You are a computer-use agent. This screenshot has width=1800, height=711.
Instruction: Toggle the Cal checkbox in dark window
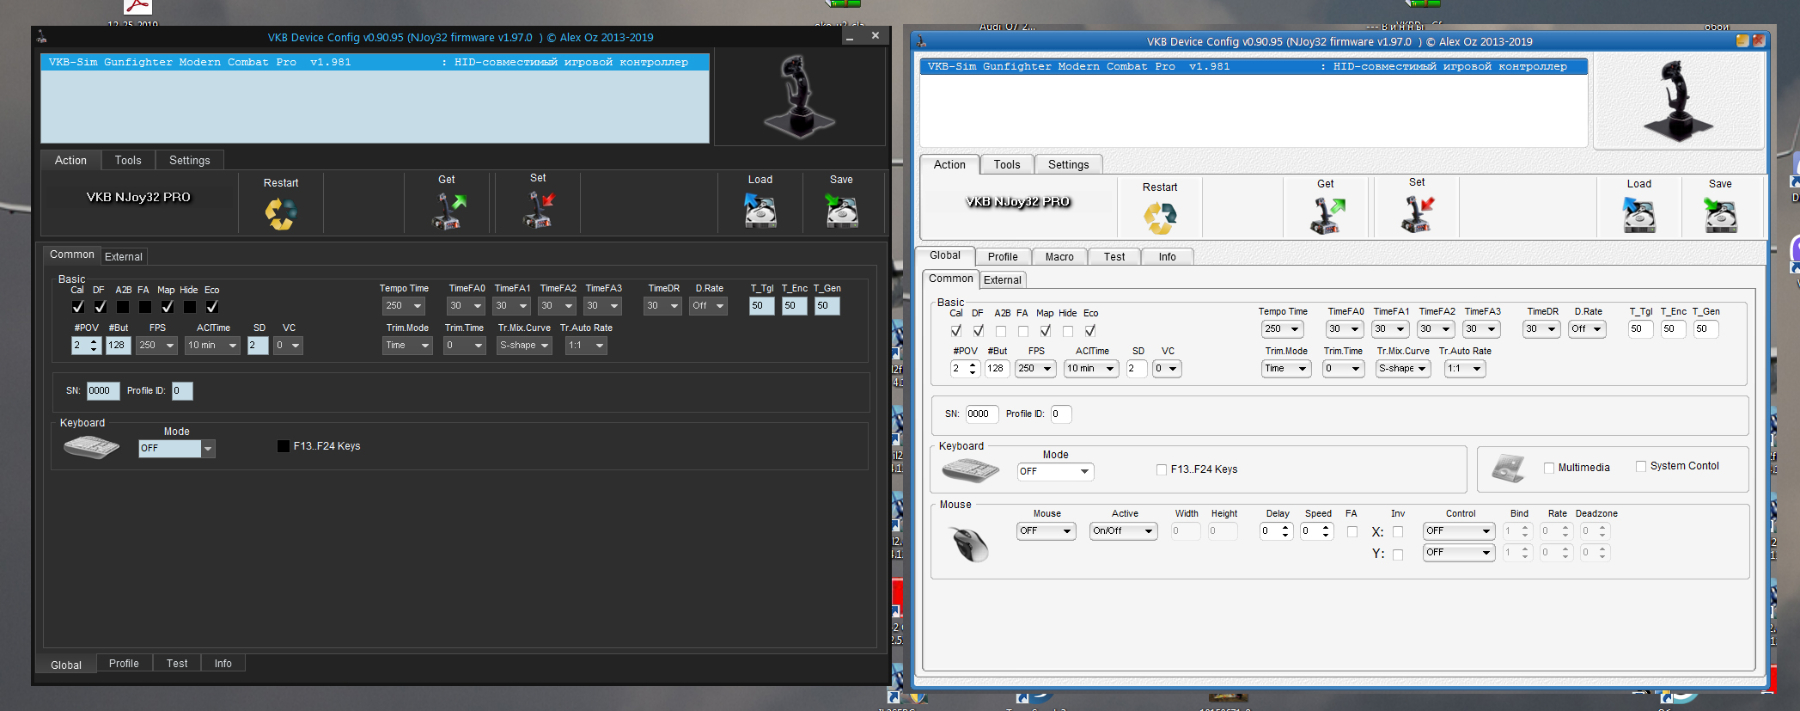tap(78, 307)
